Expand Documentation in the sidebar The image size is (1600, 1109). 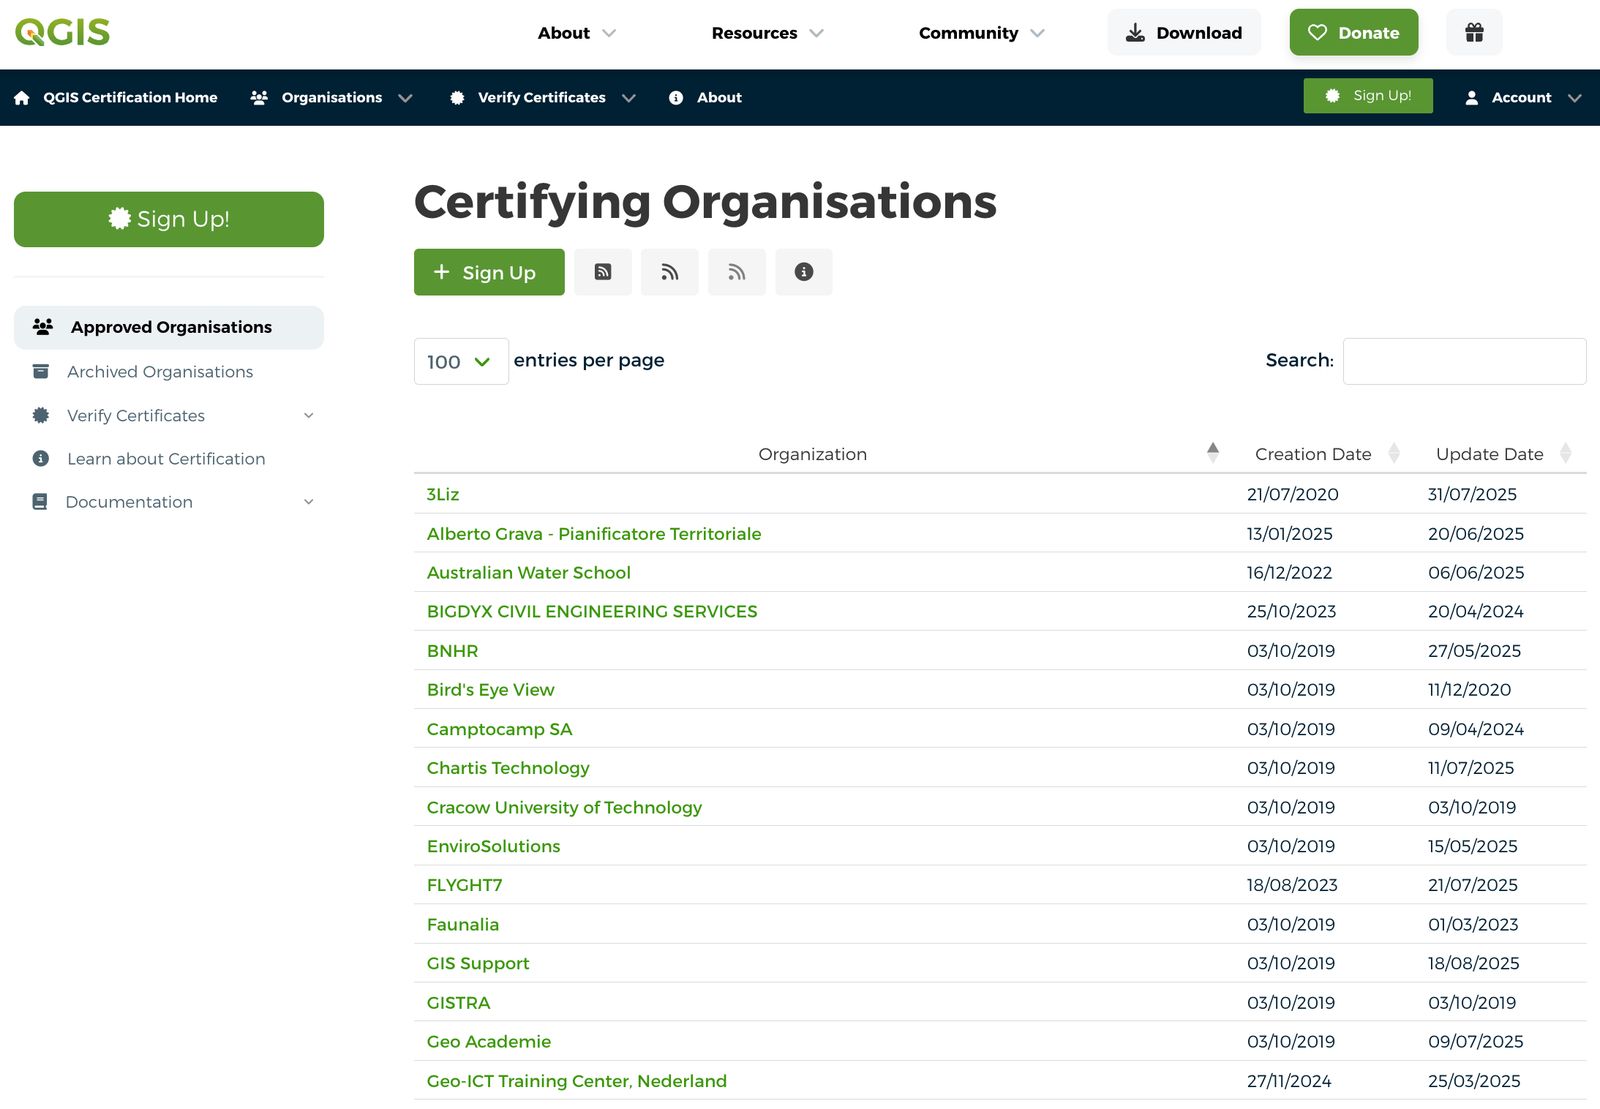(308, 502)
